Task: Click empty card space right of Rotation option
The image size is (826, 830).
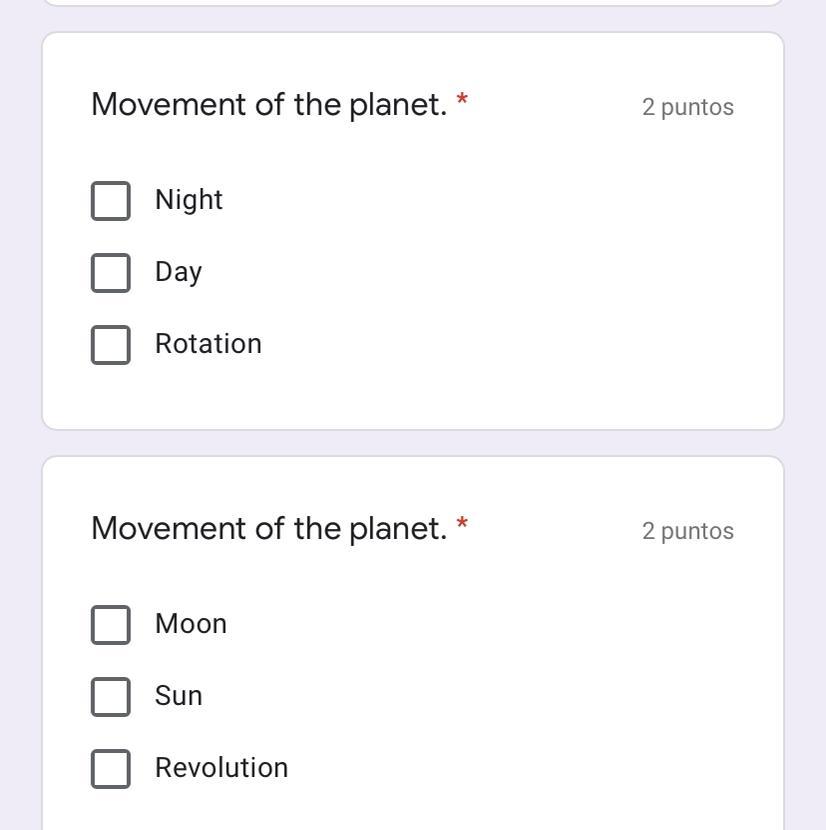Action: click(520, 344)
